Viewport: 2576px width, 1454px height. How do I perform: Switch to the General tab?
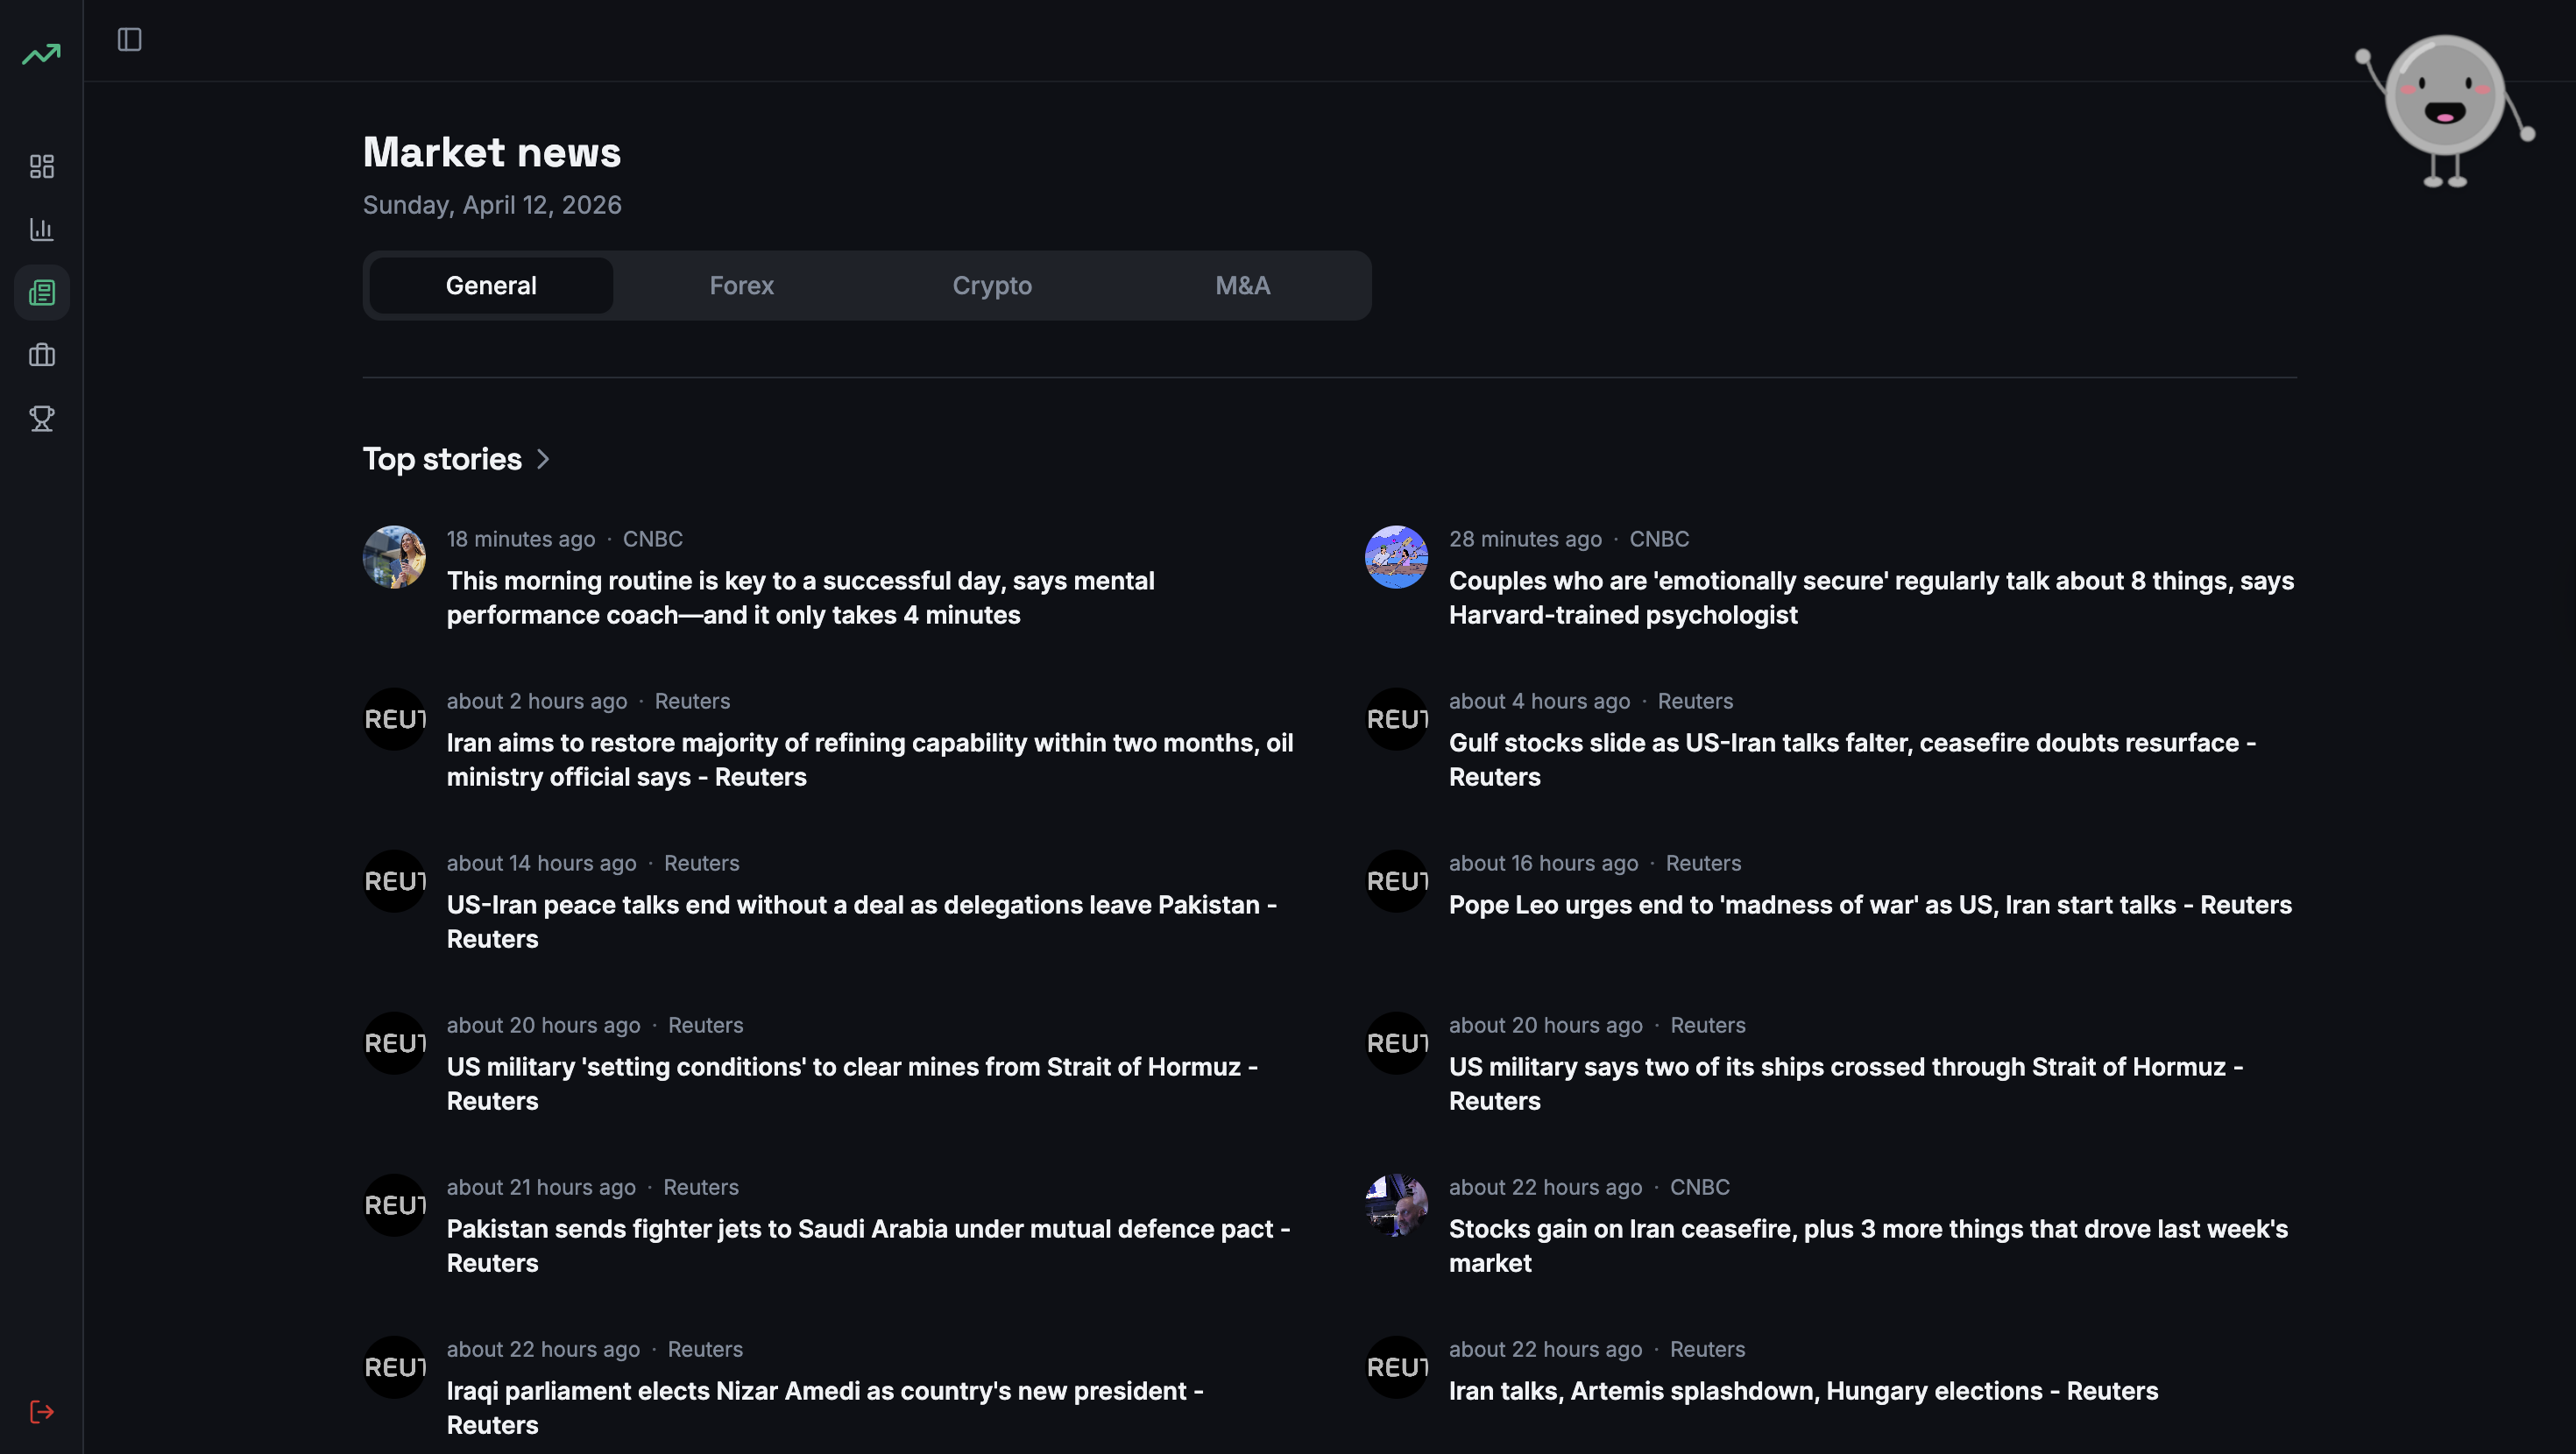(x=490, y=286)
